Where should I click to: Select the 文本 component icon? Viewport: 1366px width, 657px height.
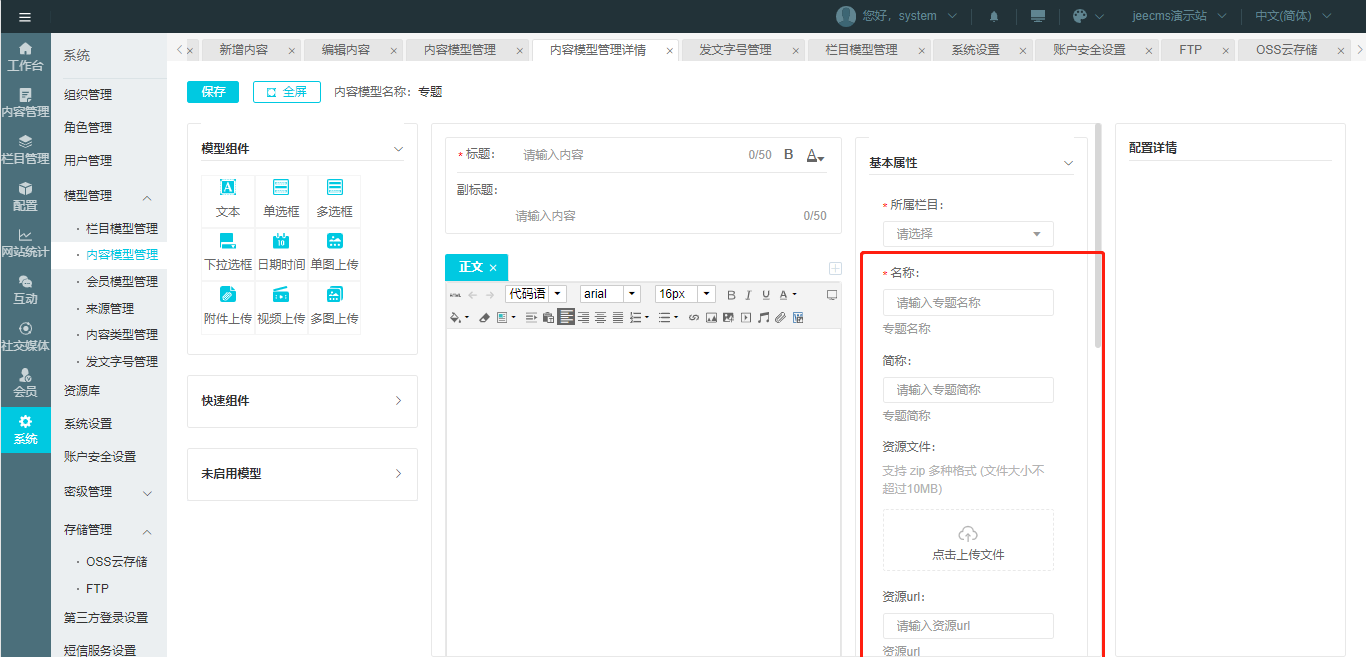tap(228, 197)
